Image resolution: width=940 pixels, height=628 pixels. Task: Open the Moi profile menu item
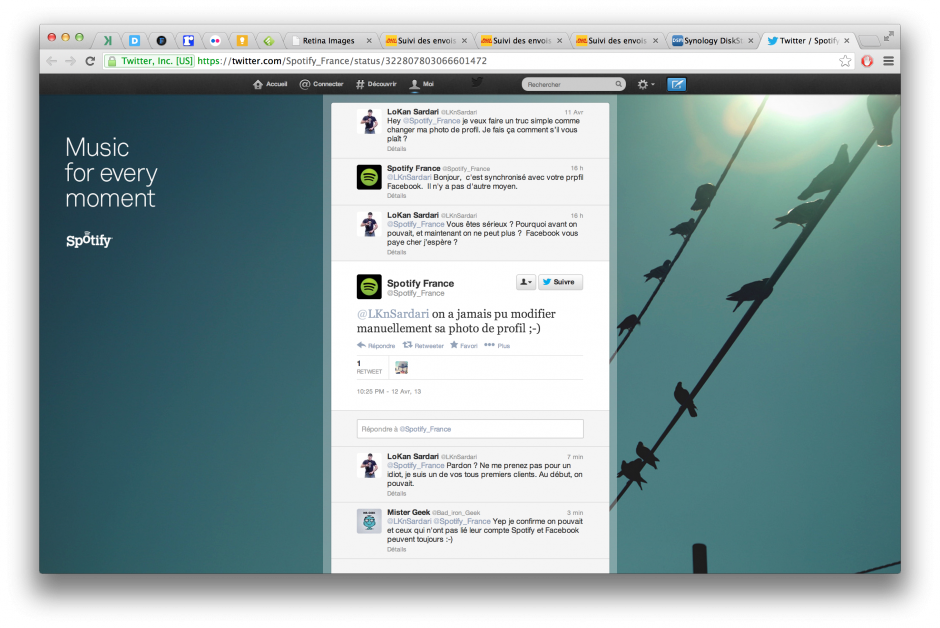(x=421, y=84)
